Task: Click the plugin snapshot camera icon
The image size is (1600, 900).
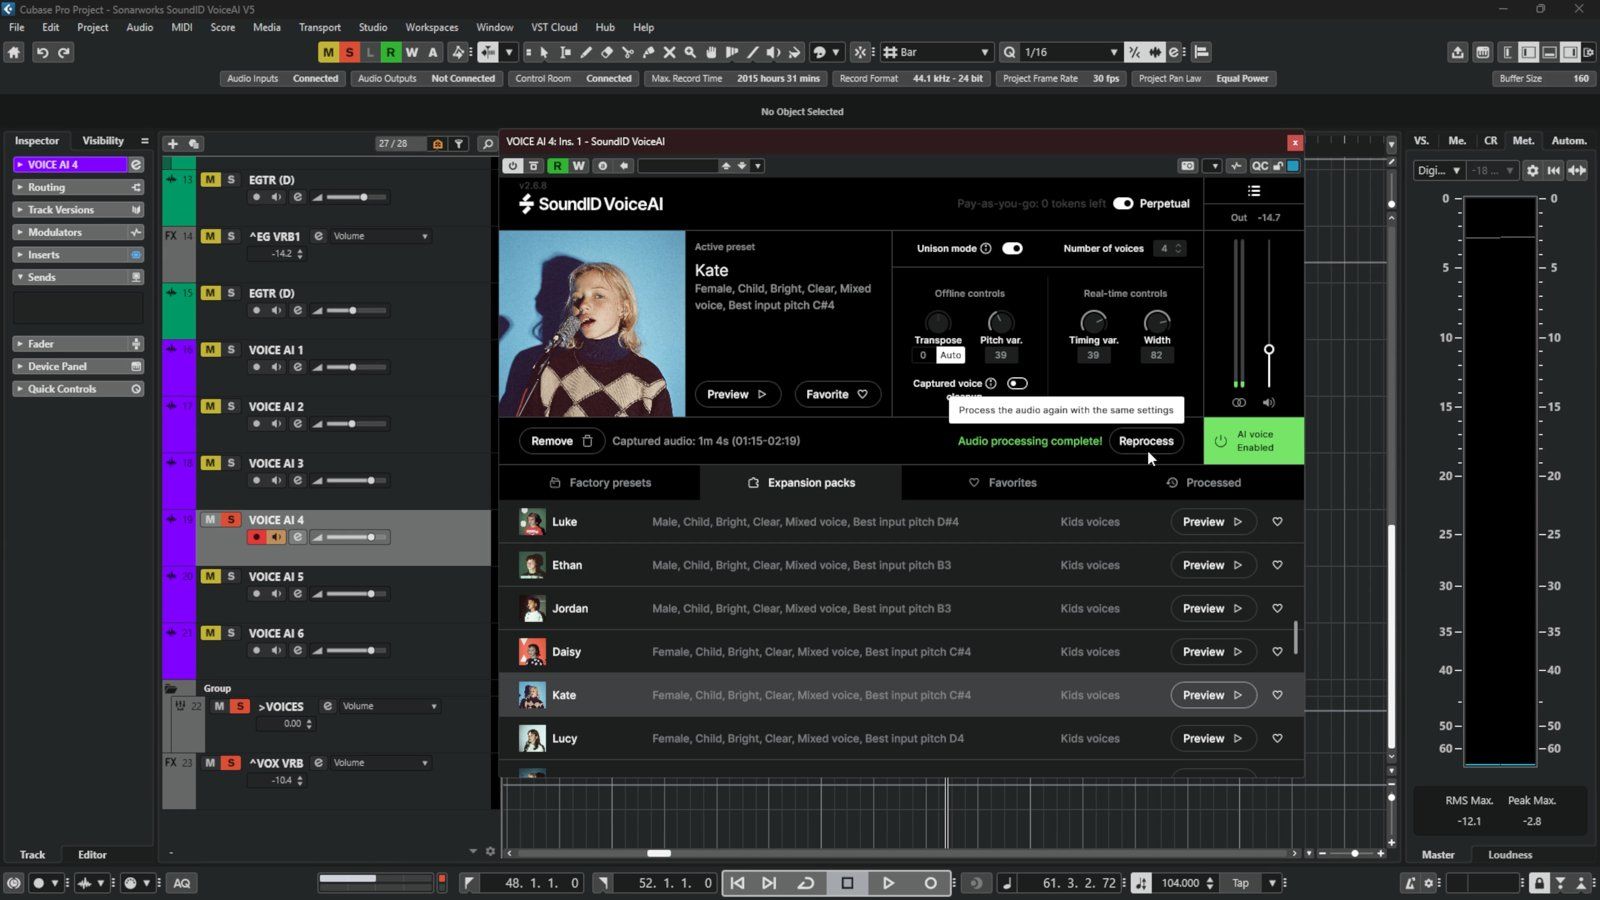Action: [x=1187, y=166]
